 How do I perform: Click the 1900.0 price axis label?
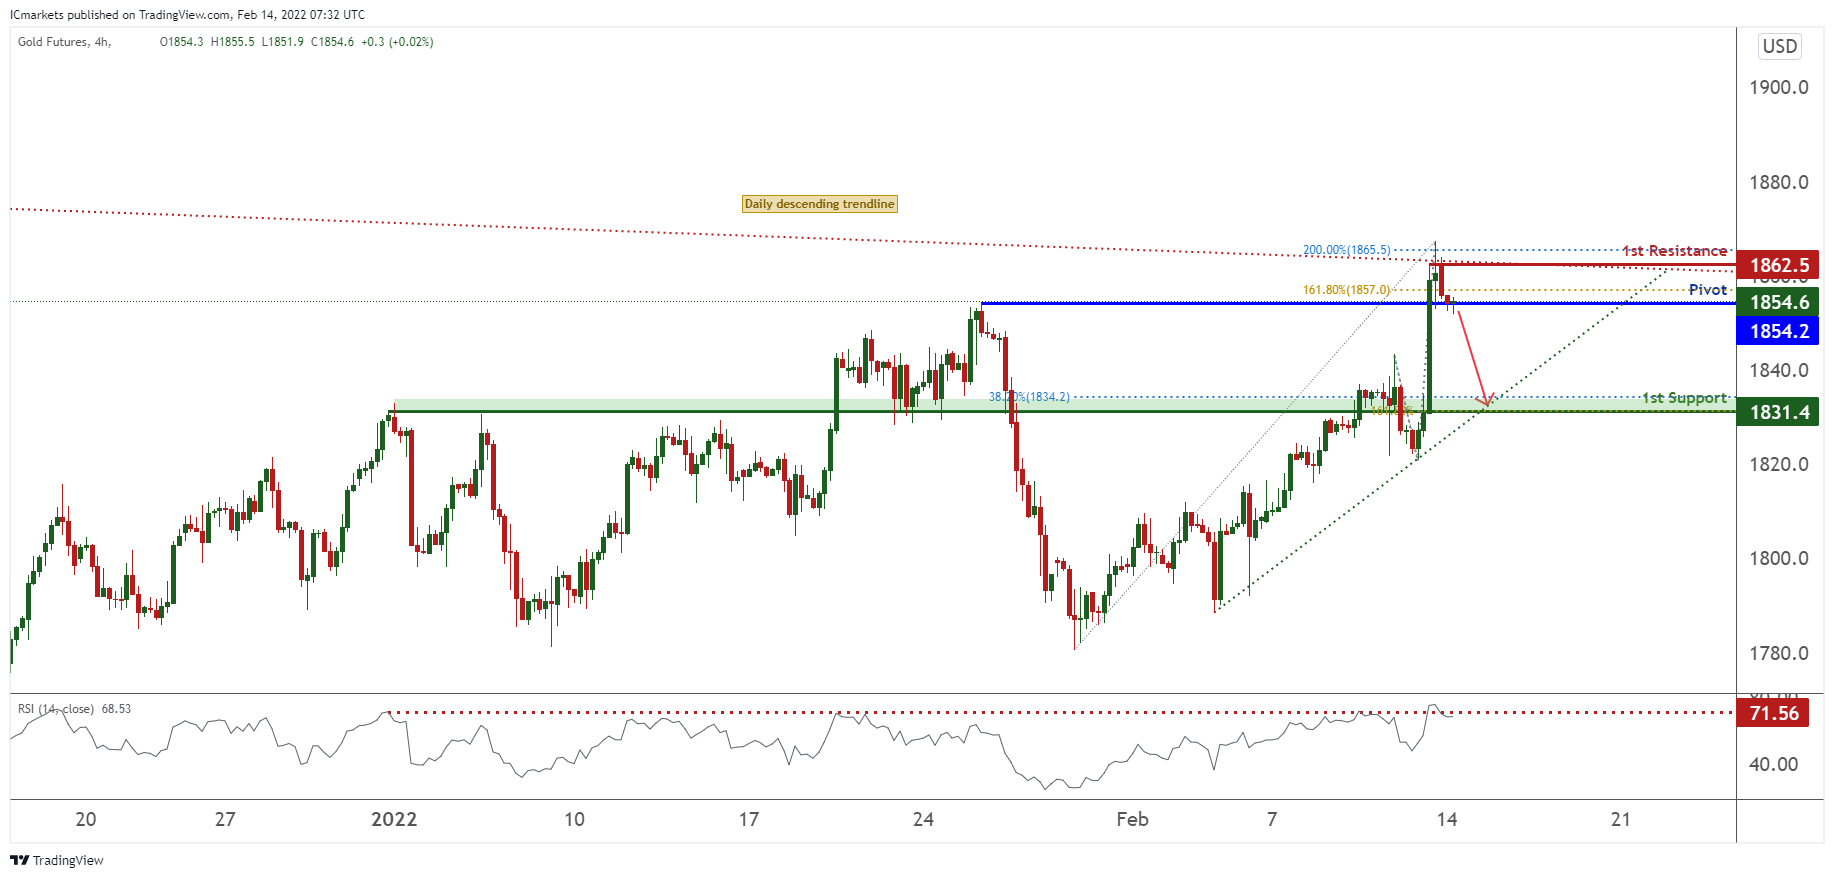pos(1779,87)
